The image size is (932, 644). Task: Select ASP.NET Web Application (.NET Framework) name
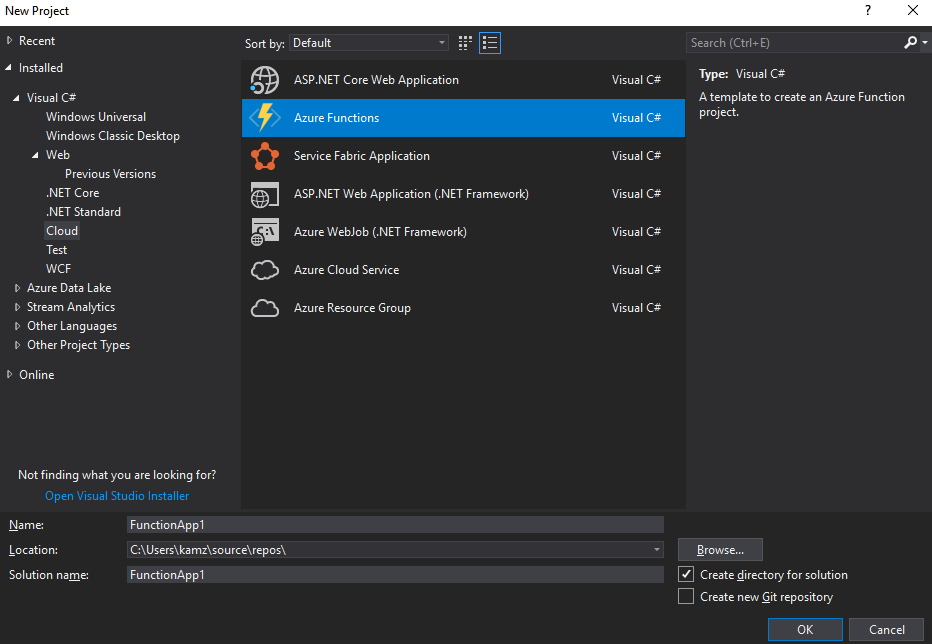pos(411,194)
